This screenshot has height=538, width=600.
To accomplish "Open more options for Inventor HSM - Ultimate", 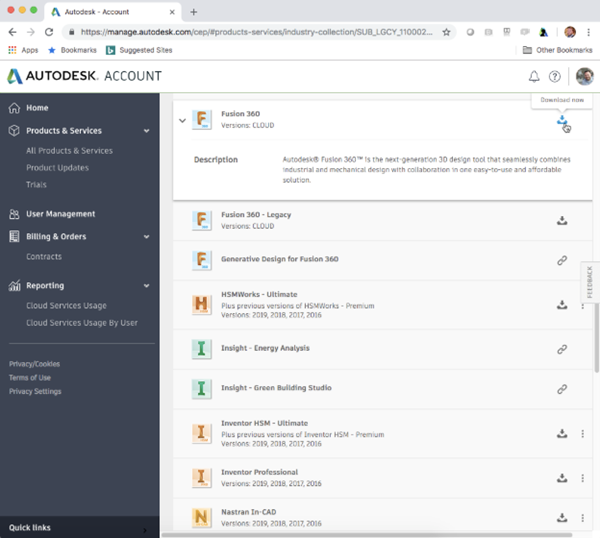I will 582,434.
